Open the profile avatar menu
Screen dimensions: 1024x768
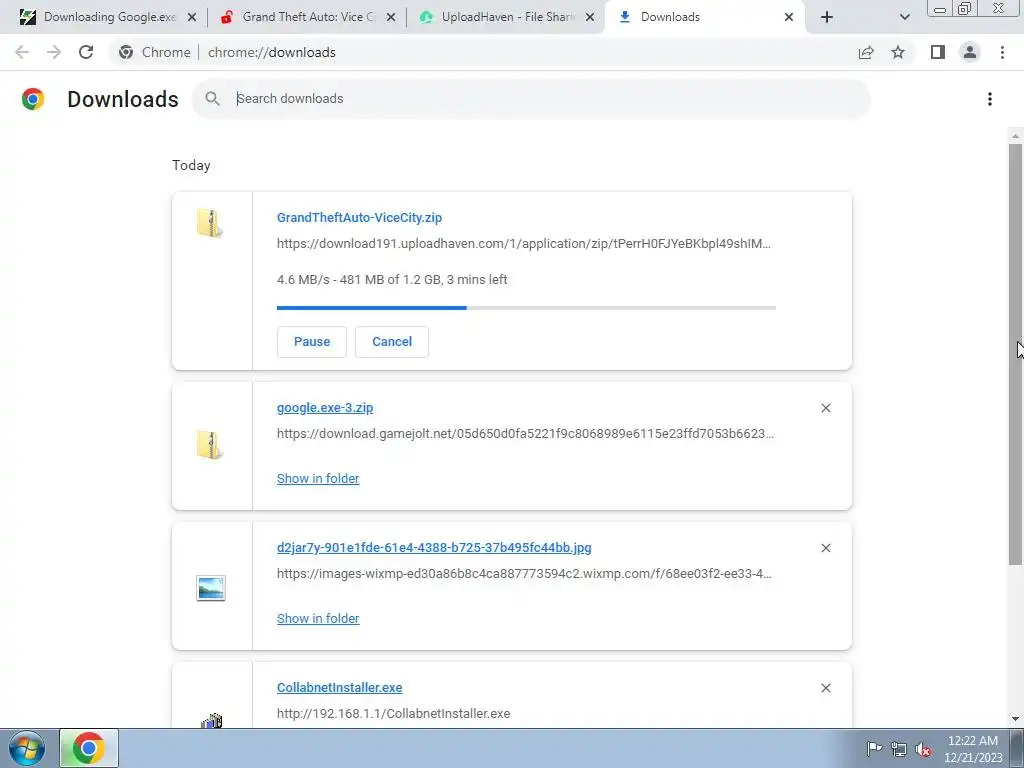970,52
